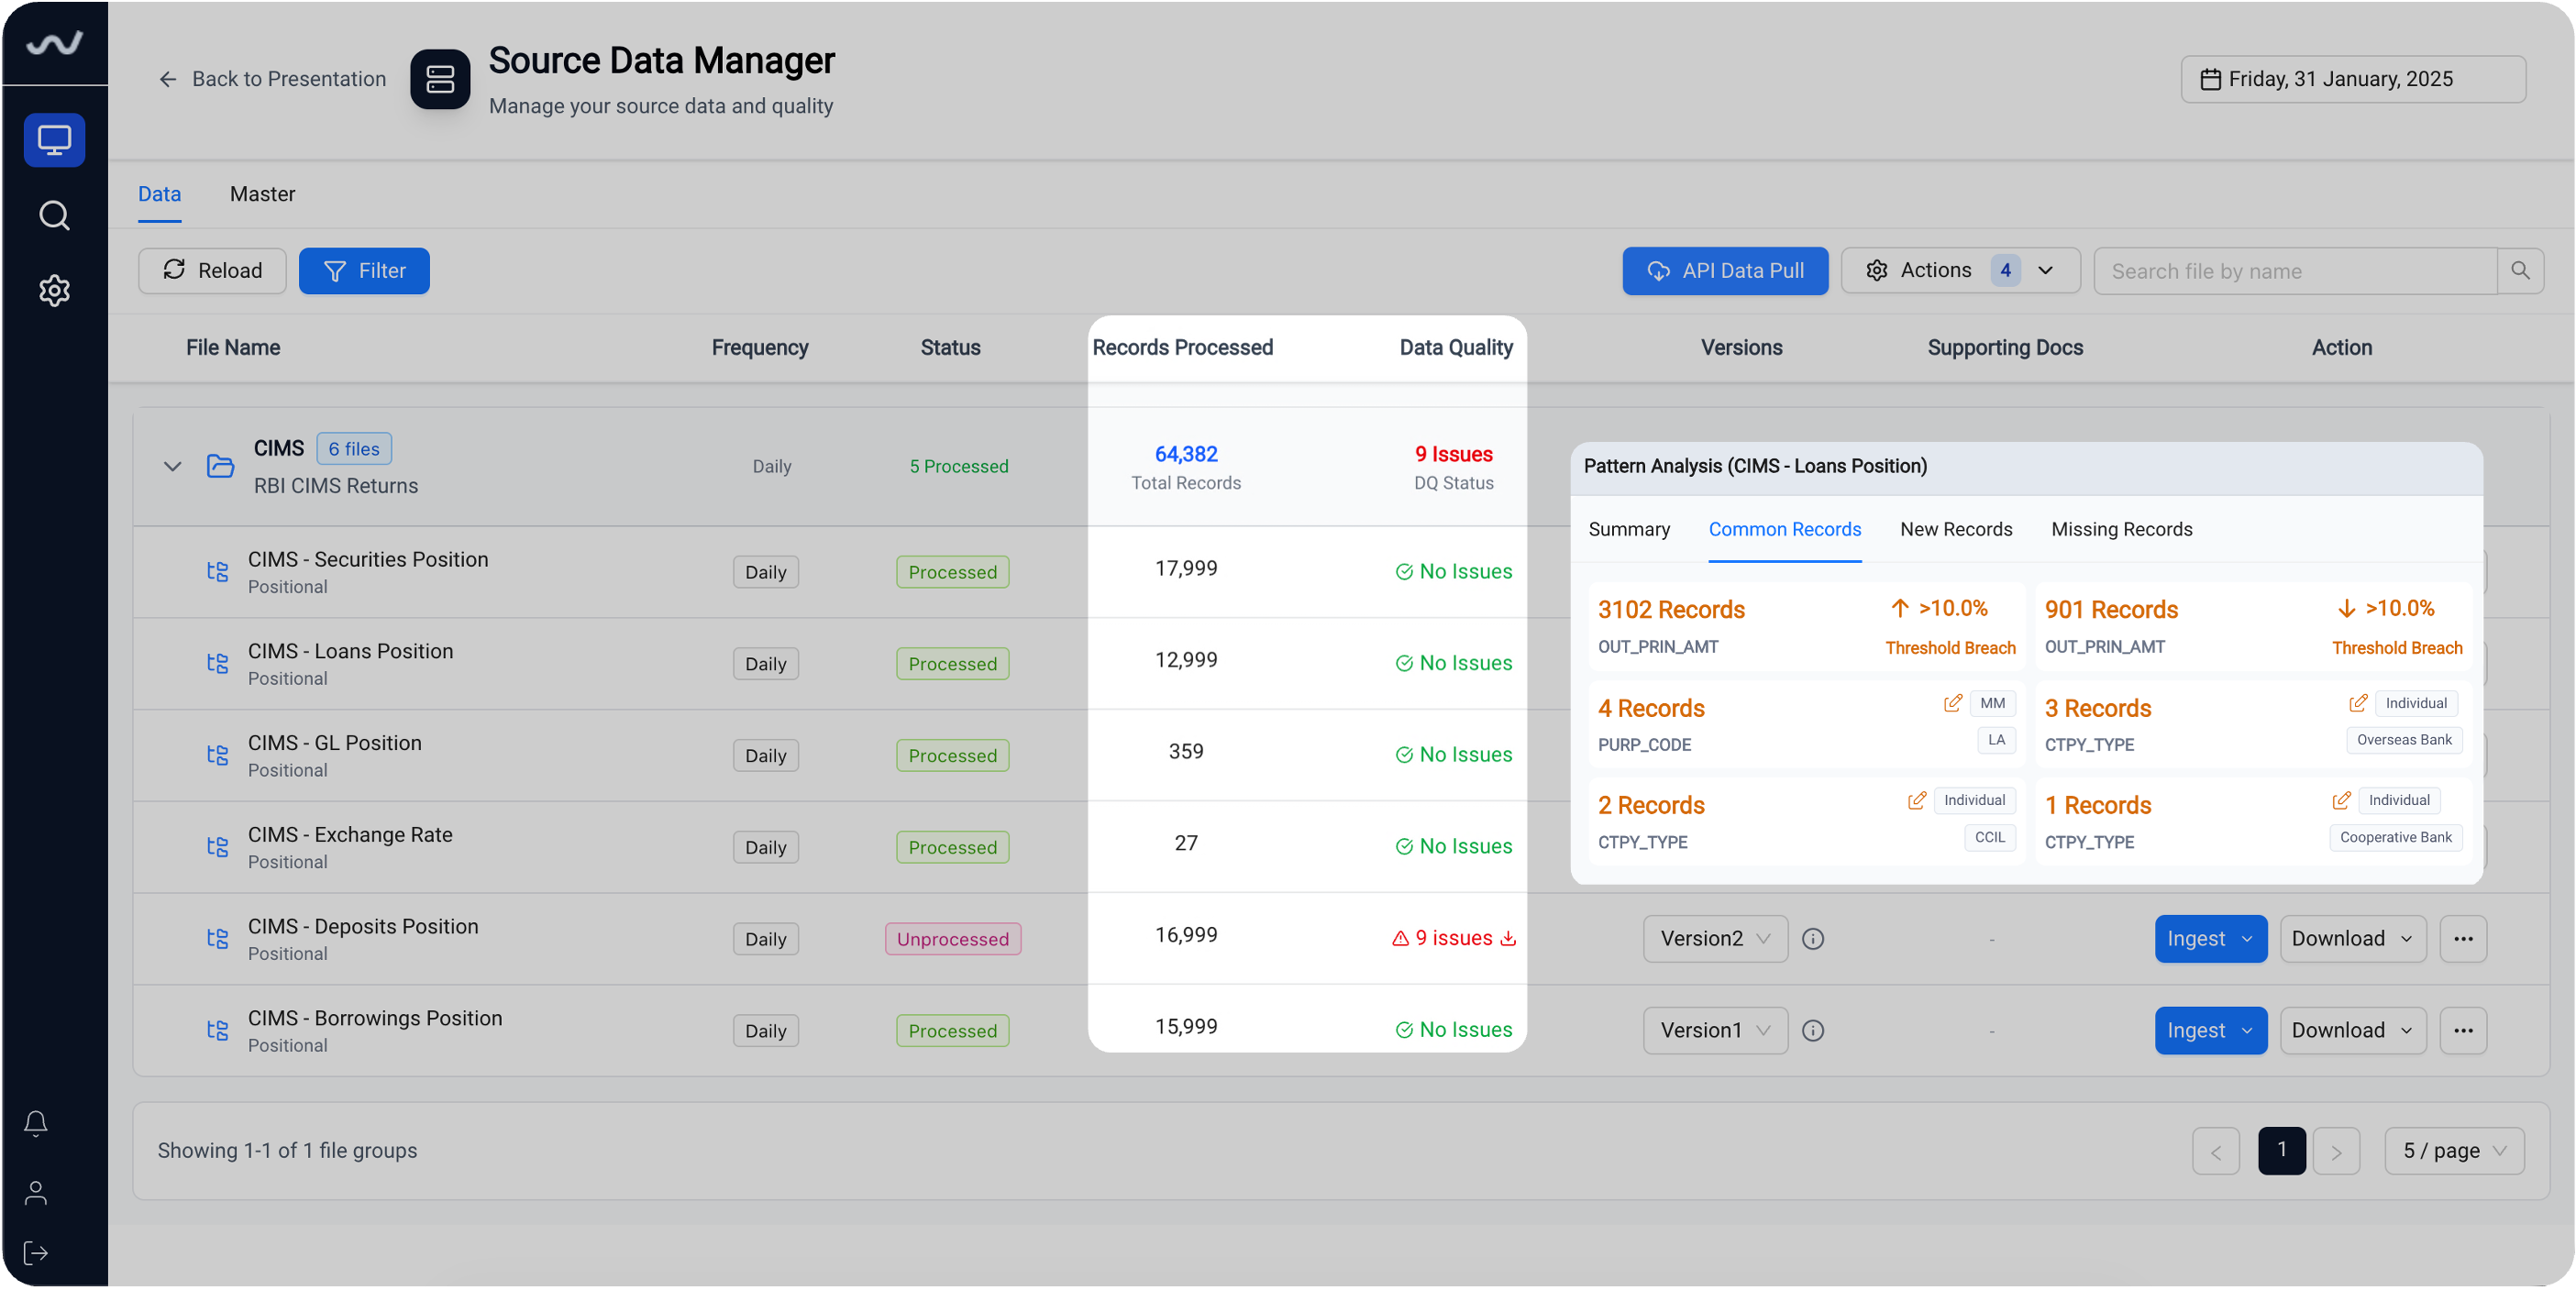2576x1290 pixels.
Task: Open the sidebar search magnifier icon
Action: coord(54,215)
